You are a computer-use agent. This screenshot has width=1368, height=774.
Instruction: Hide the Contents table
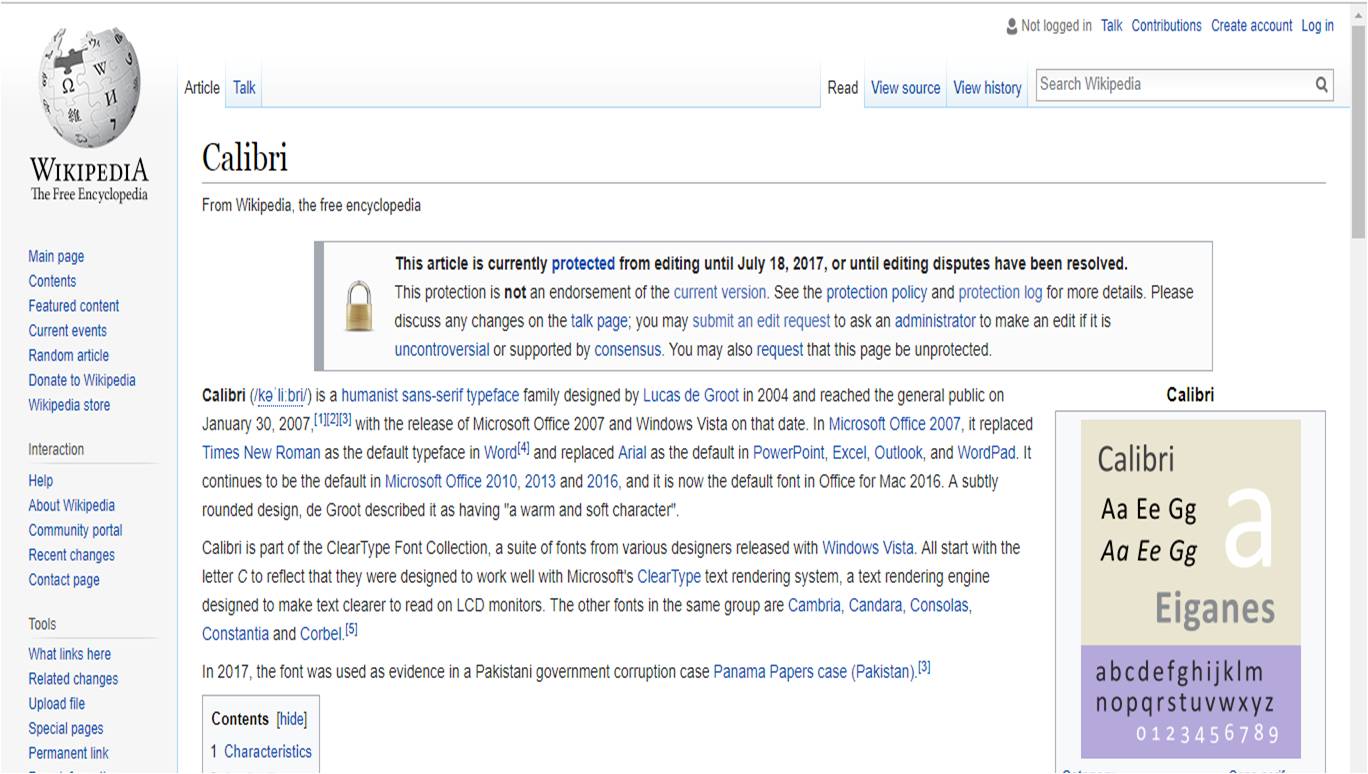point(292,719)
